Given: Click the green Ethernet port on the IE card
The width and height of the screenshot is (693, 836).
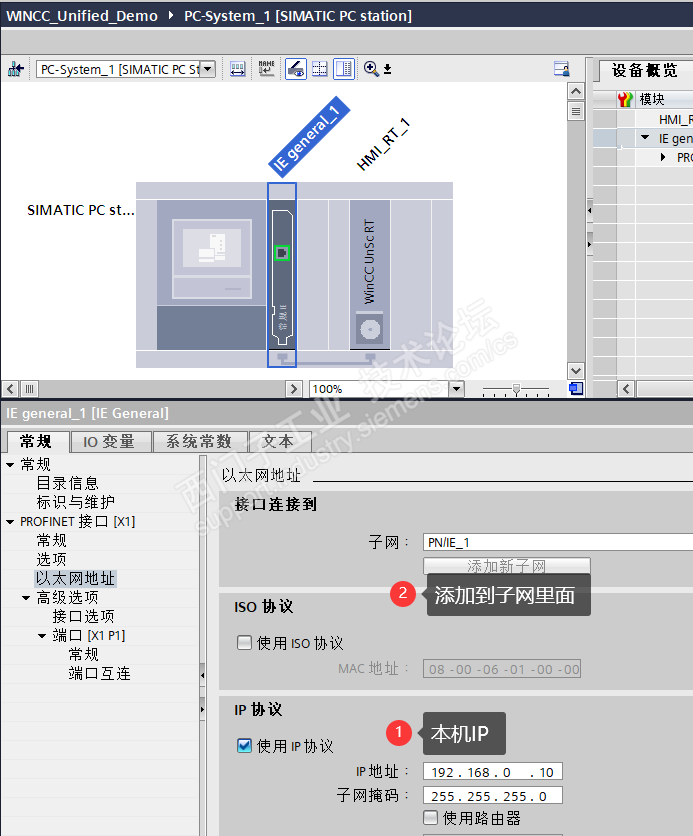Looking at the screenshot, I should coord(281,253).
